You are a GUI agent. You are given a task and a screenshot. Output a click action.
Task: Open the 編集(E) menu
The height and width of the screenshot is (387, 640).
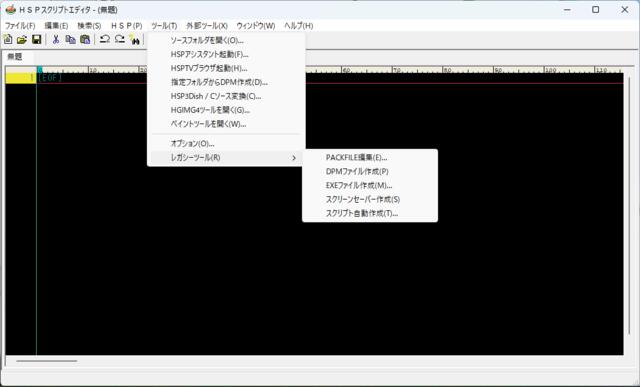pos(56,25)
